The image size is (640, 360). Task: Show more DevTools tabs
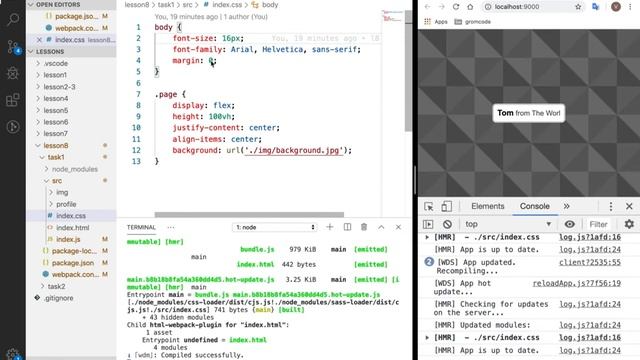567,206
